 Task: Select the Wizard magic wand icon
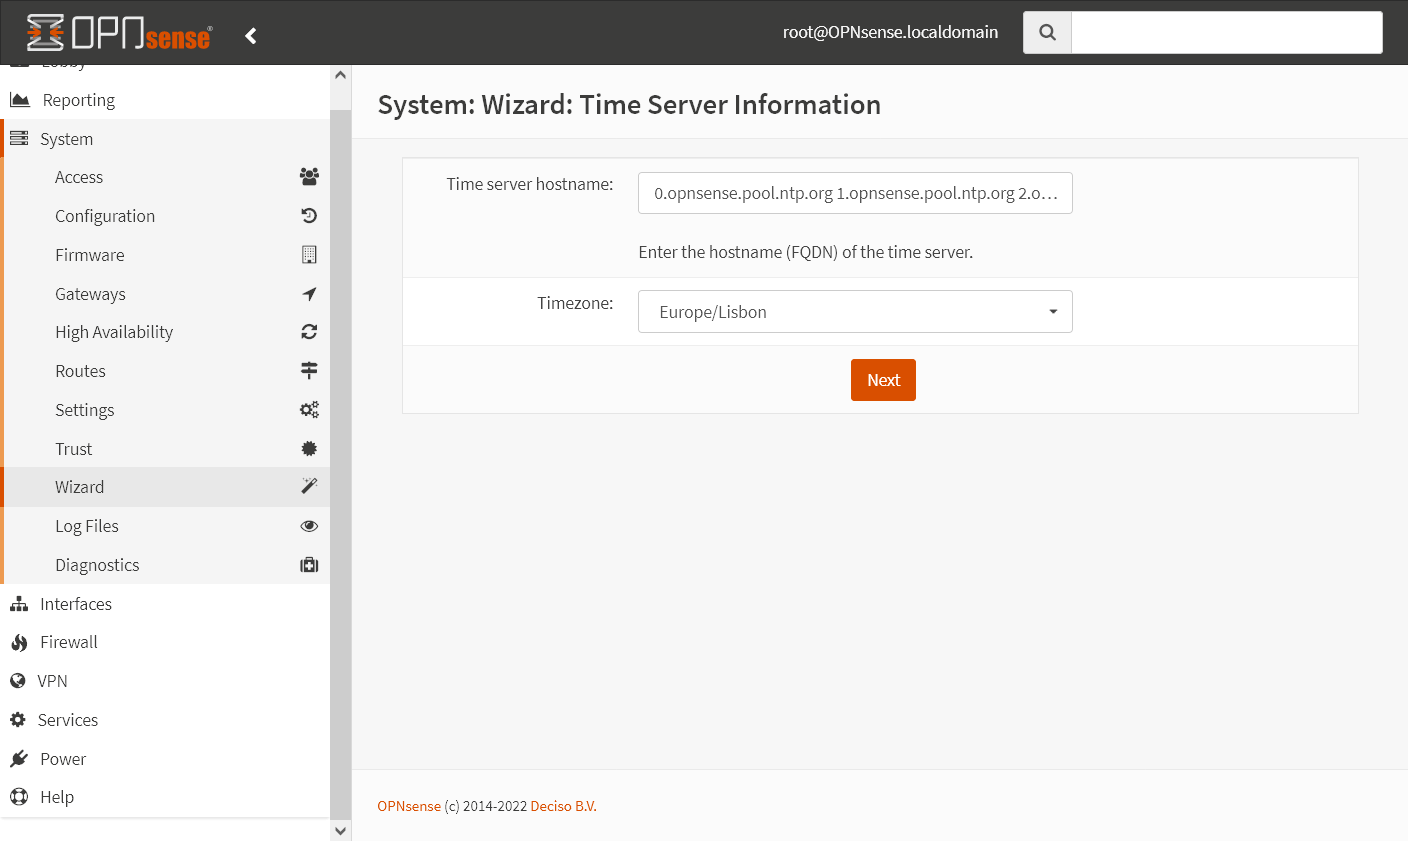pos(309,486)
